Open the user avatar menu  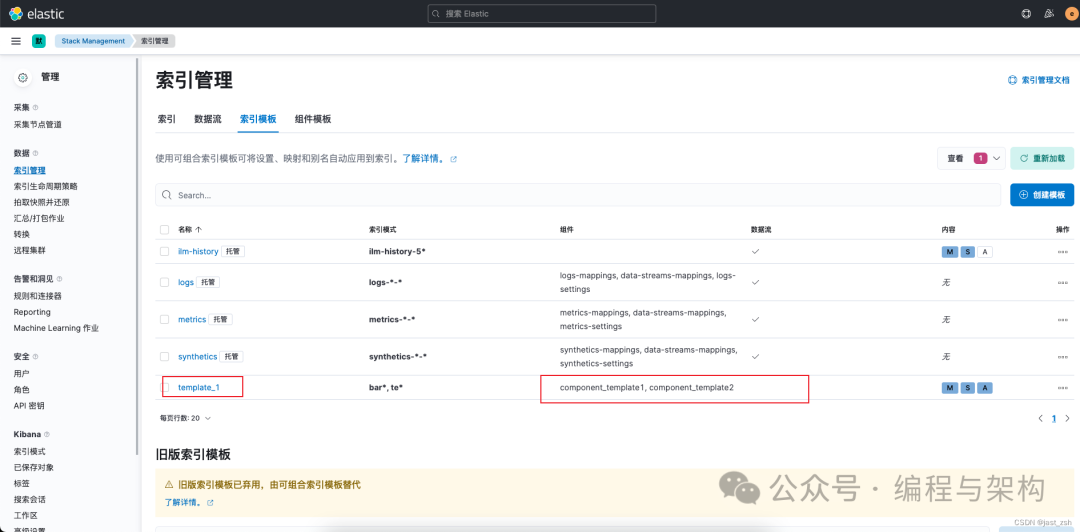pos(1070,13)
